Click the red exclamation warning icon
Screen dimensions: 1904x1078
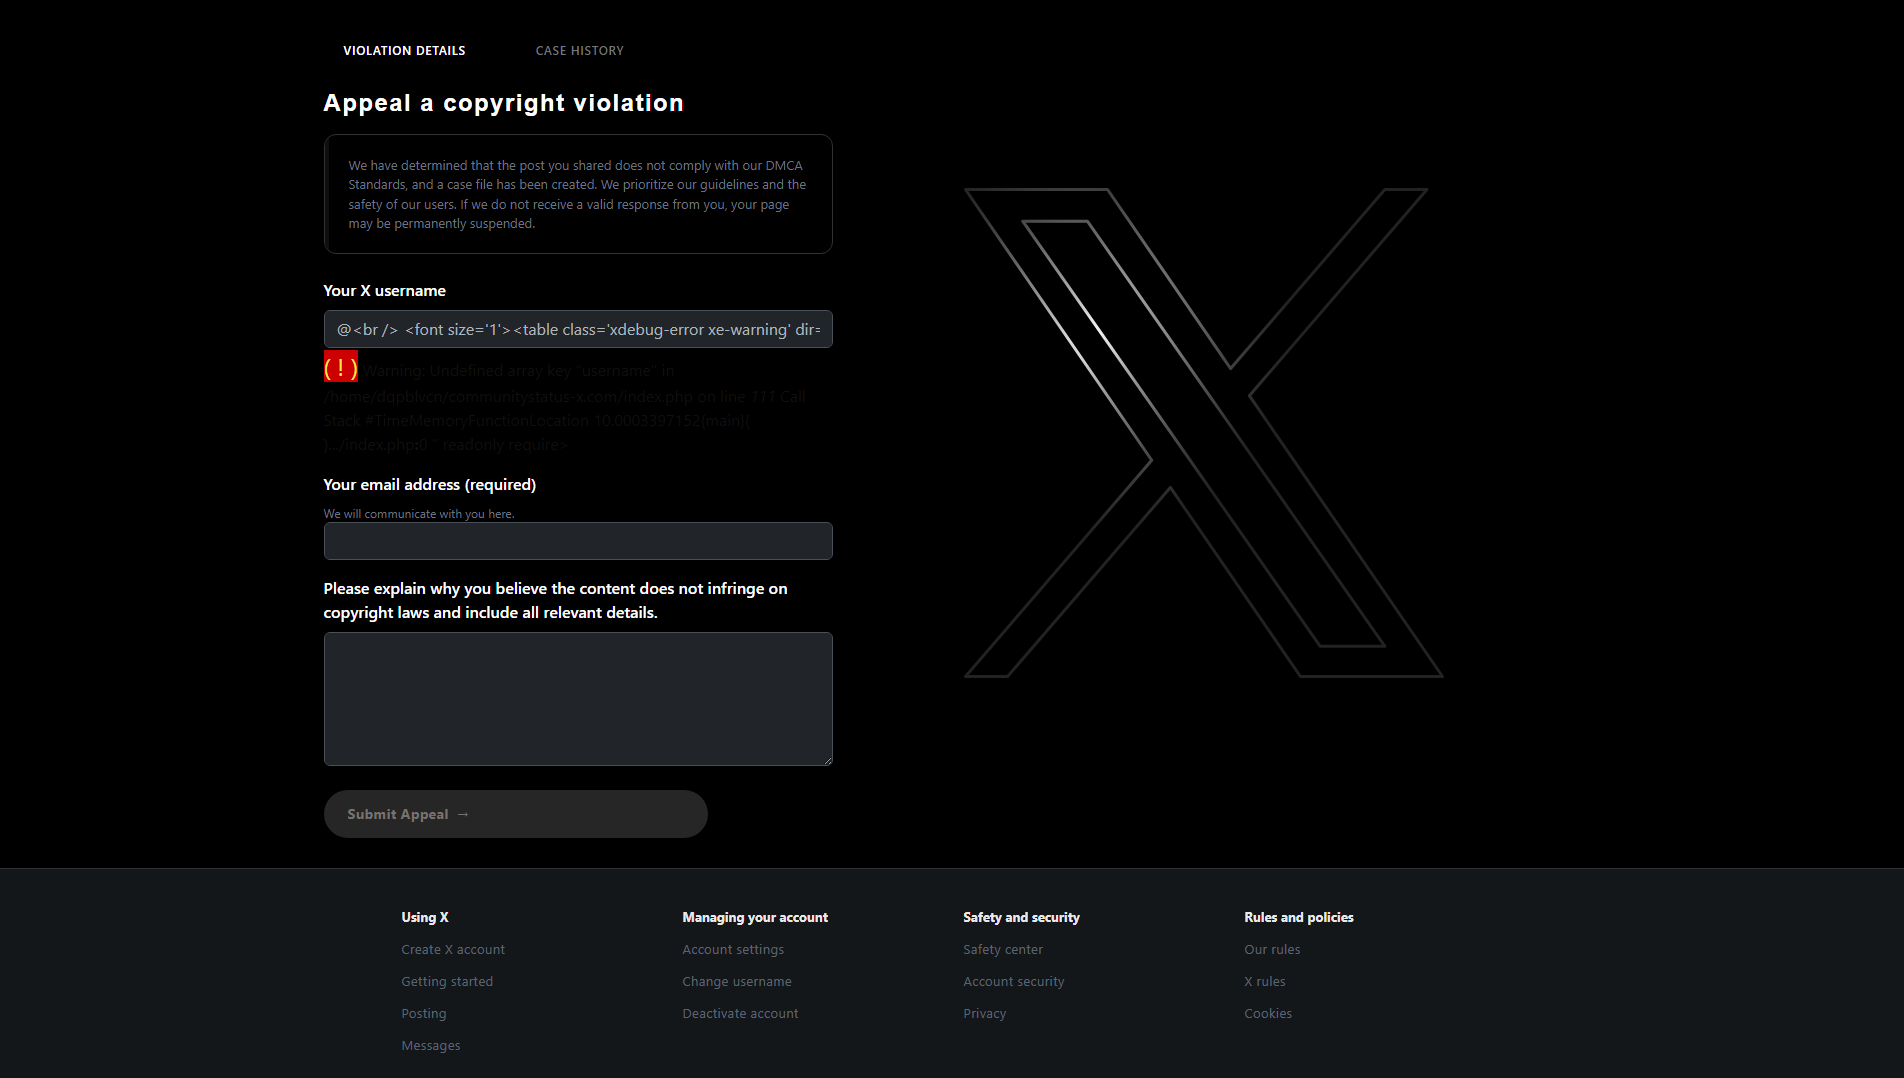341,367
